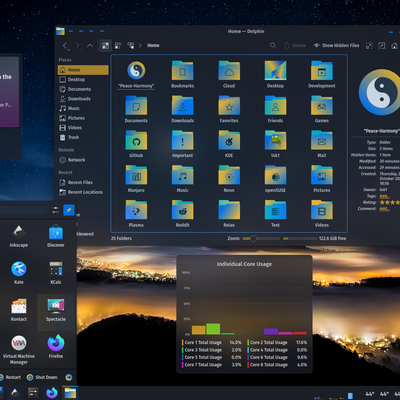Image resolution: width=400 pixels, height=400 pixels.
Task: Select the Important folder icon
Action: click(182, 140)
